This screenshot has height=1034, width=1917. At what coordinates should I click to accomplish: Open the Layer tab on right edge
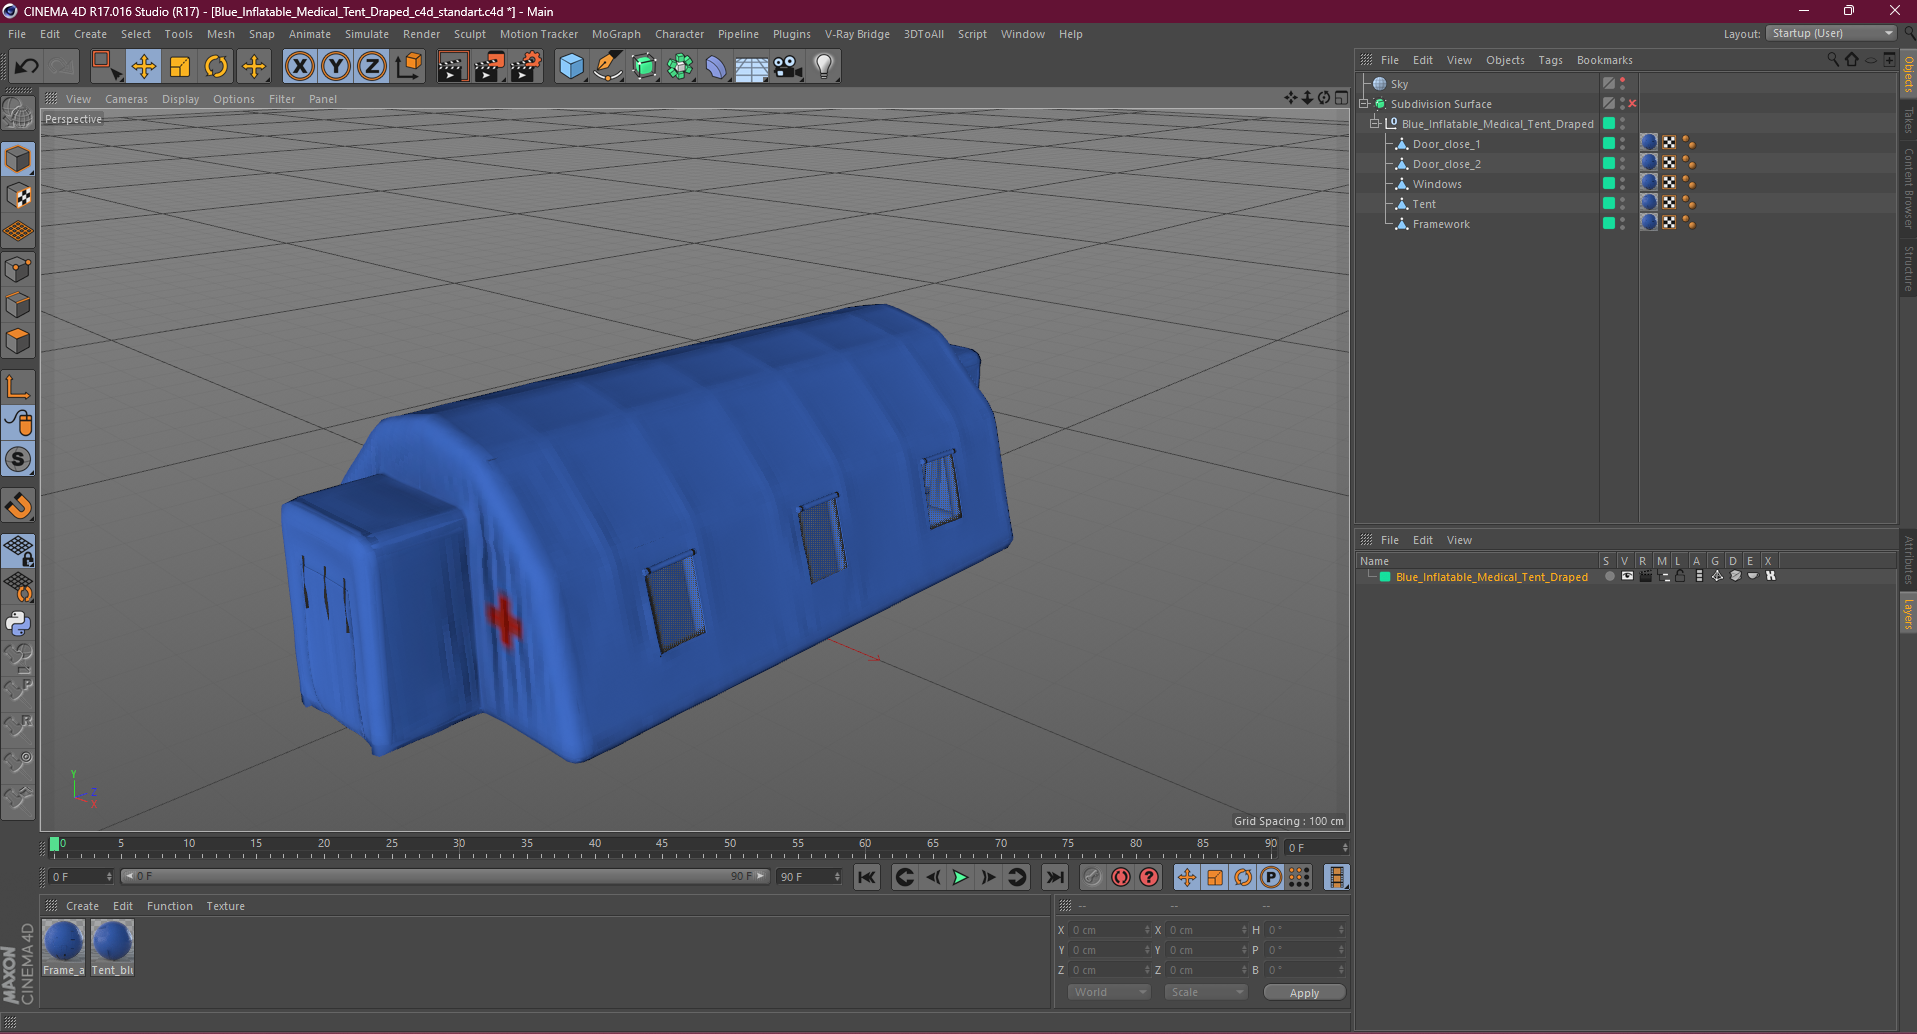pos(1908,614)
